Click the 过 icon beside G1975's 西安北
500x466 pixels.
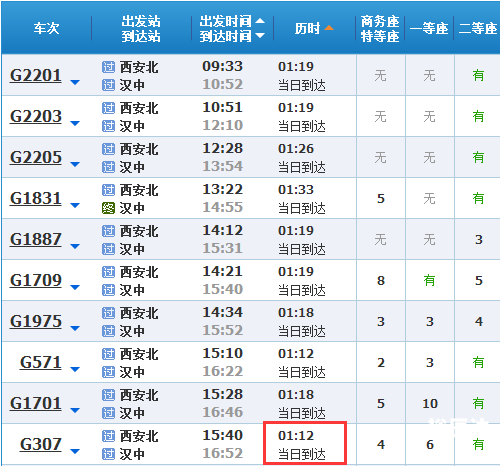point(108,313)
